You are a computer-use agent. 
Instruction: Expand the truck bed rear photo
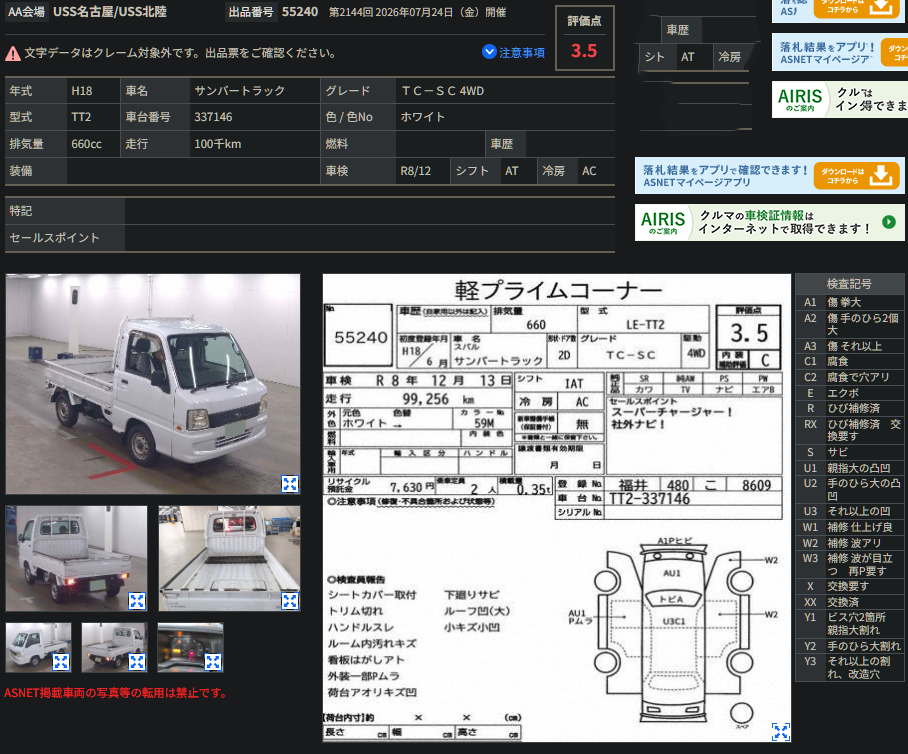click(x=290, y=601)
